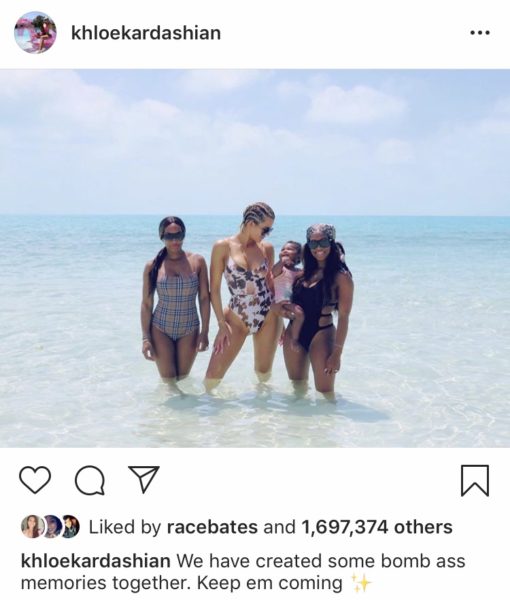Open the three-dot more options menu
510x600 pixels.
click(x=480, y=33)
